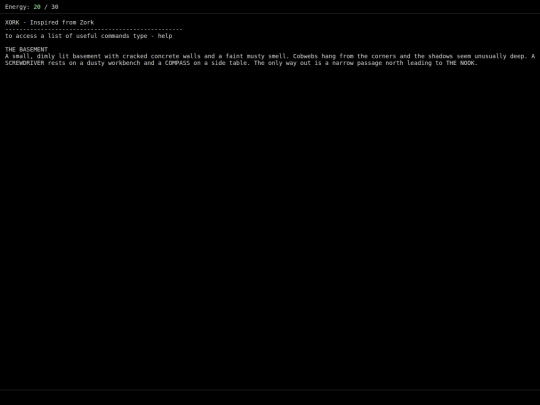Click the 'Energy:' label
This screenshot has width=540, height=405.
[17, 7]
